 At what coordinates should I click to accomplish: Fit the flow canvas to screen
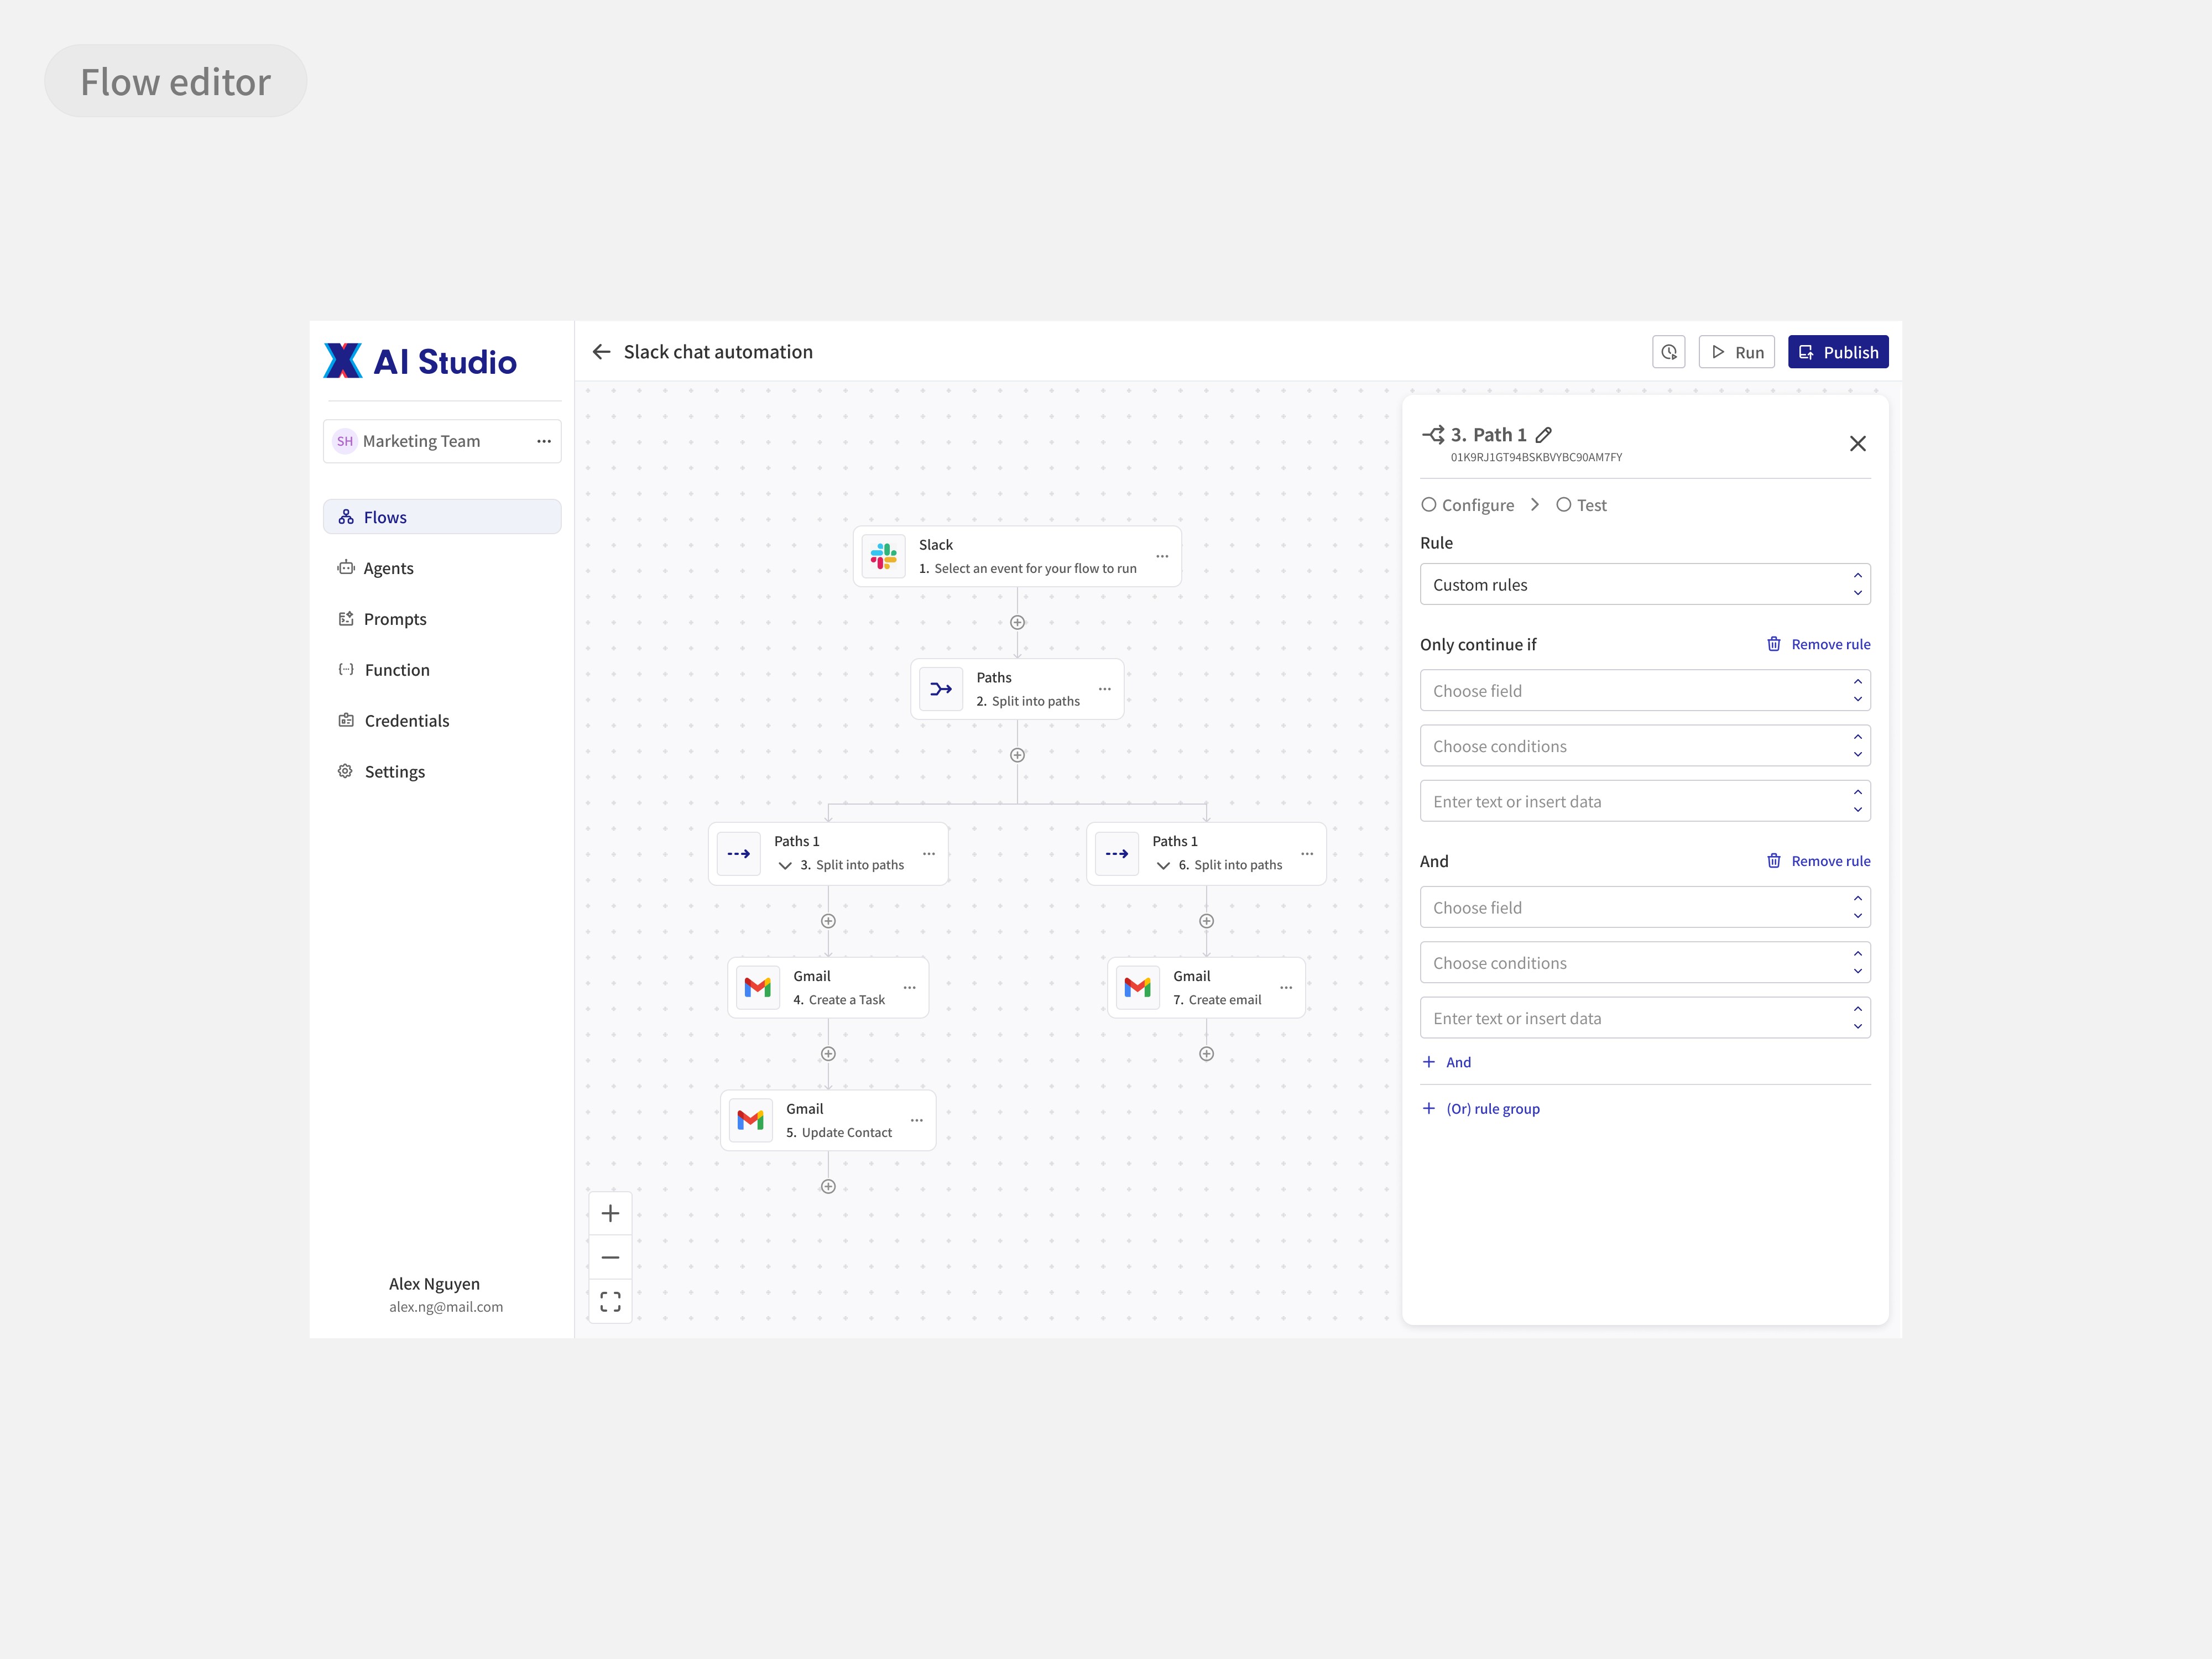610,1301
